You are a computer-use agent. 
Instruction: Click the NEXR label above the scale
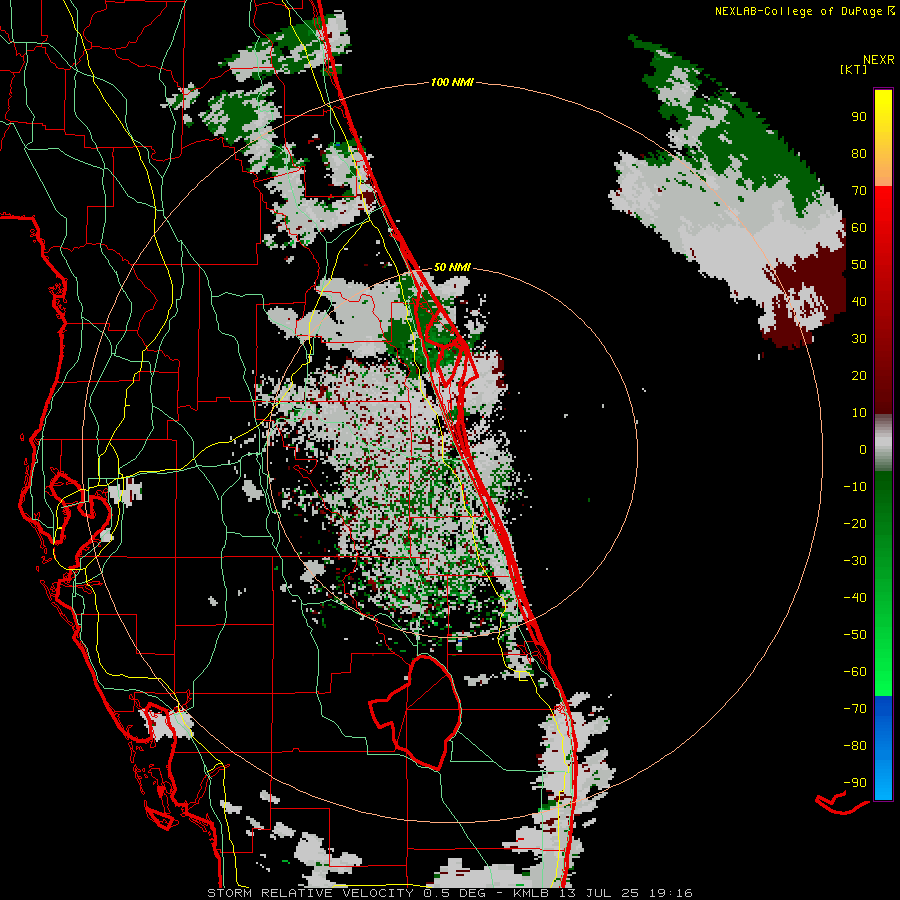click(x=879, y=60)
